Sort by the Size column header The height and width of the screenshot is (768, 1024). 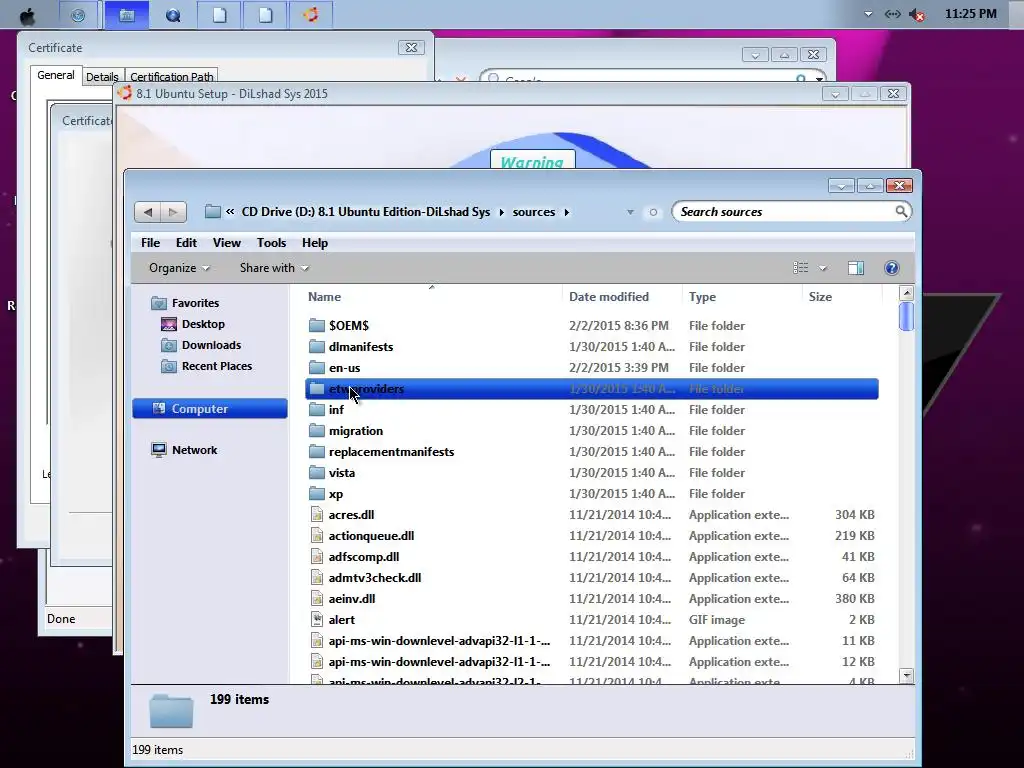841,296
